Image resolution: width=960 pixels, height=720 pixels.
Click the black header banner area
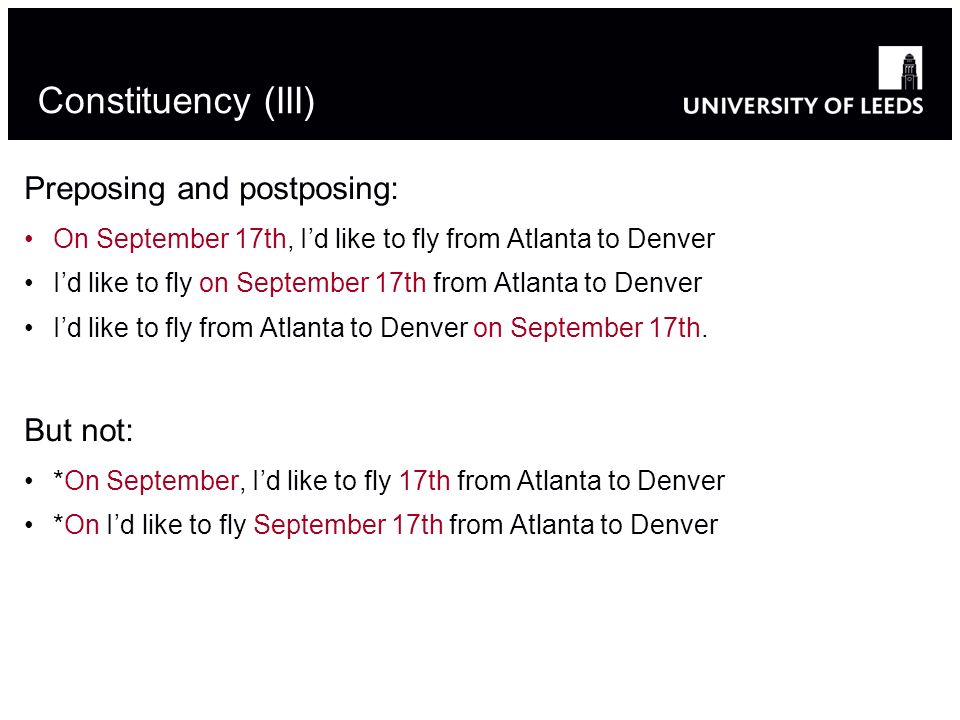pos(480,74)
